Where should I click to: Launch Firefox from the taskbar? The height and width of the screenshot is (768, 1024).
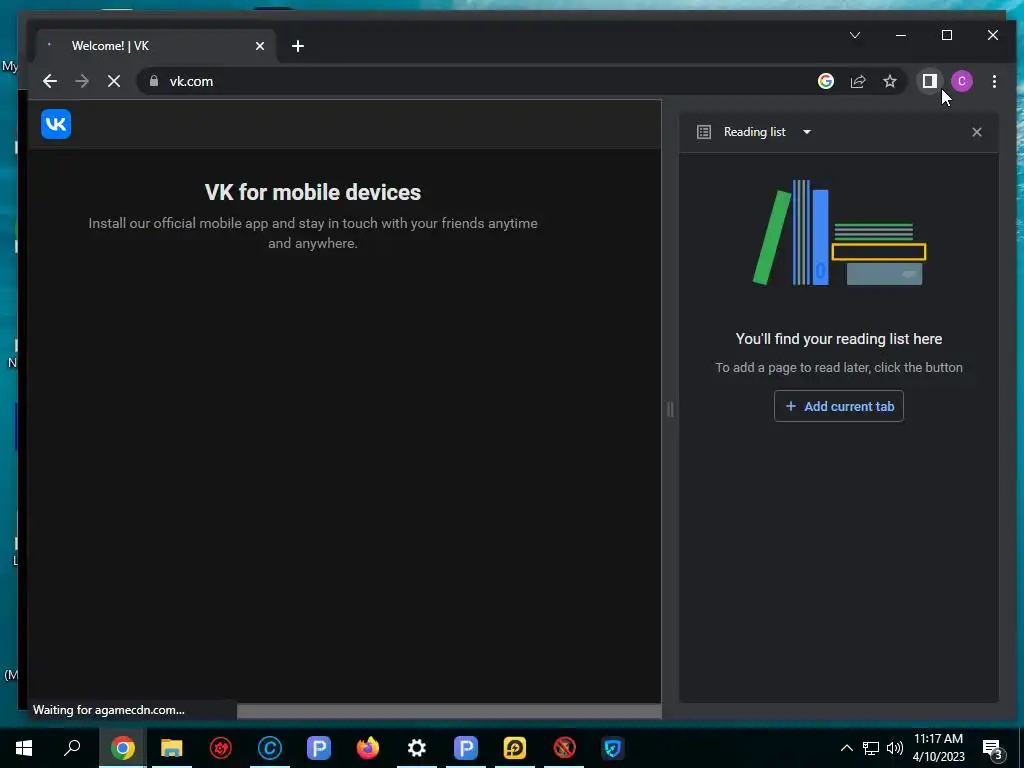(368, 748)
